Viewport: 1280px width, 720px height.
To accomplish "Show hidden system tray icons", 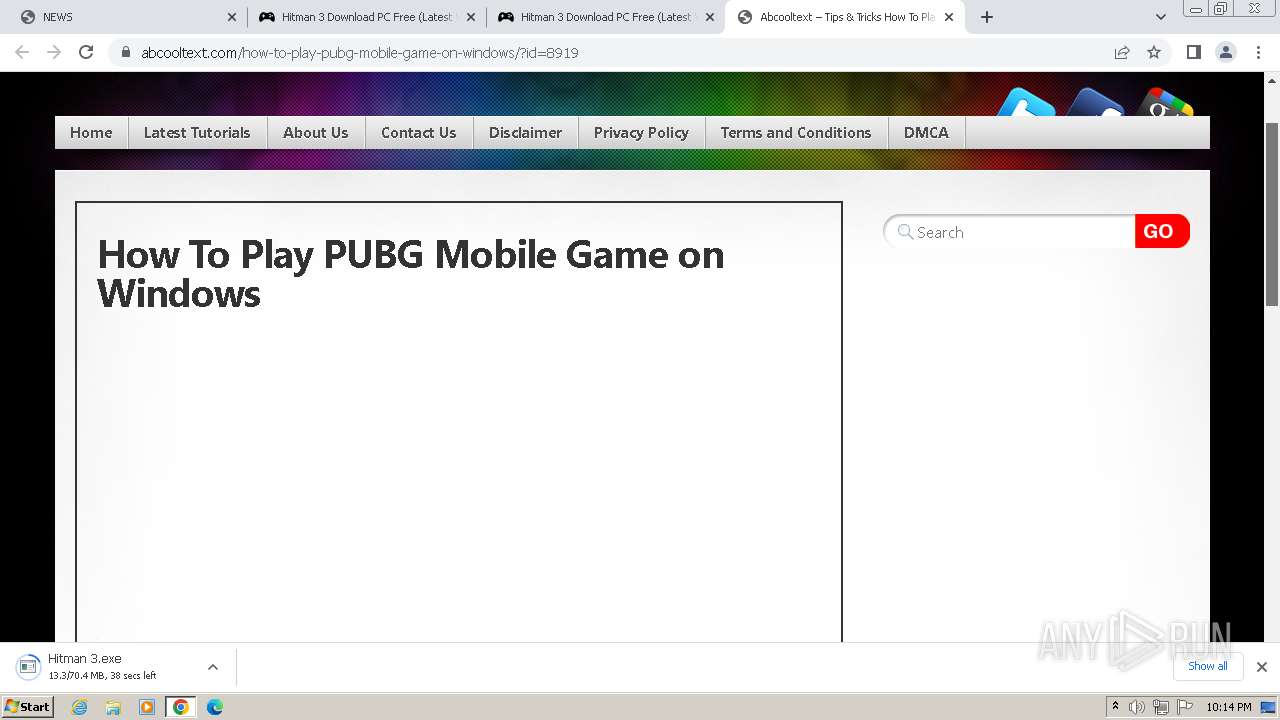I will point(1115,707).
